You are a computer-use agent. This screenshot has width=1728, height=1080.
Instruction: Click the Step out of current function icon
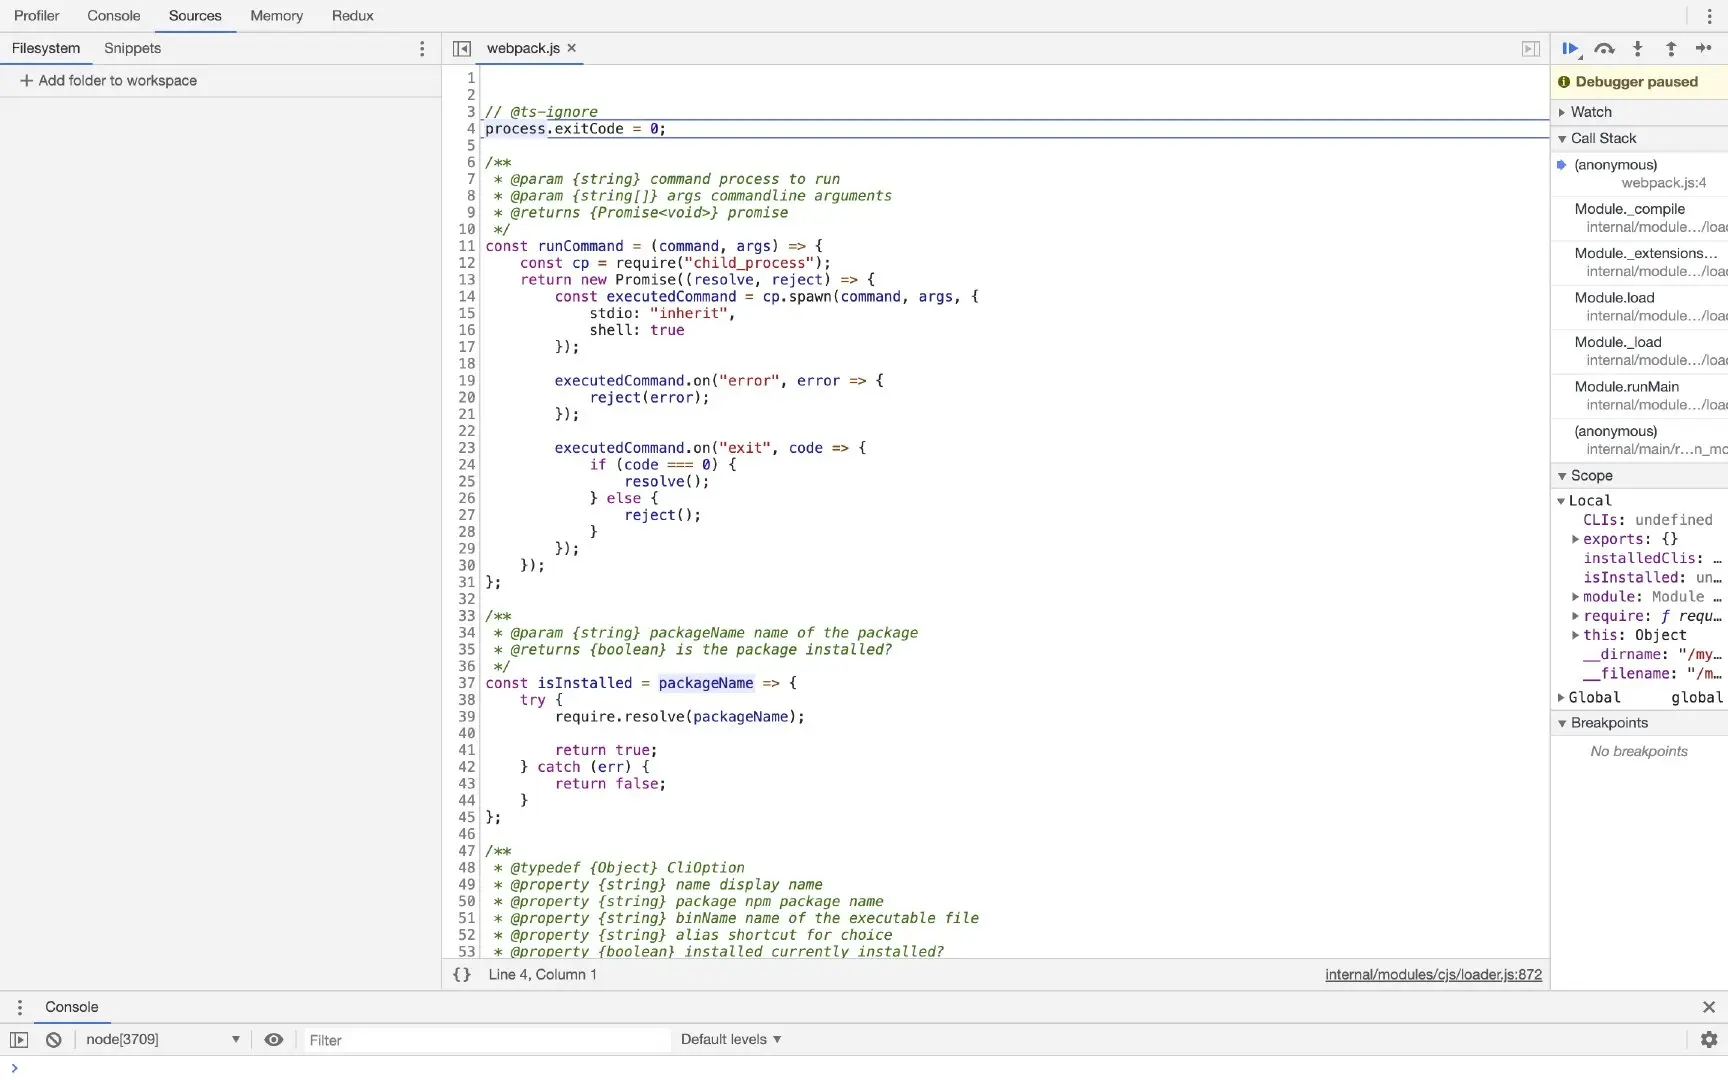coord(1670,48)
